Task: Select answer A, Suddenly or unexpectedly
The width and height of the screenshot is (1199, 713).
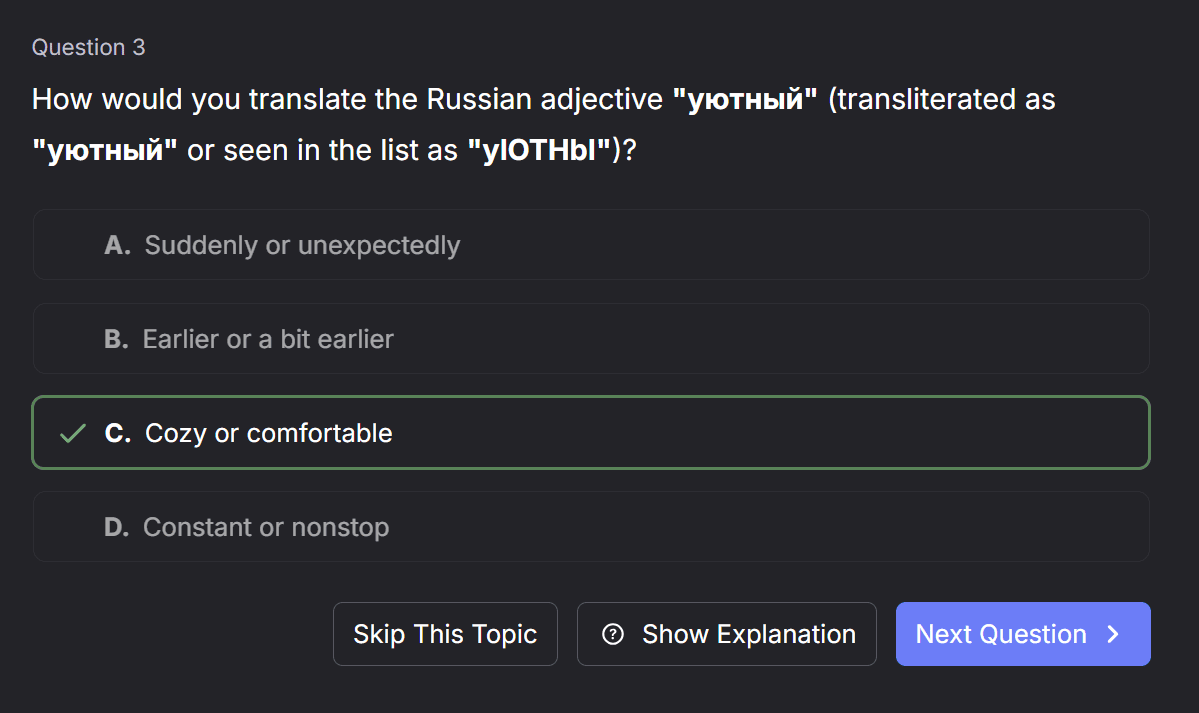Action: (x=591, y=245)
